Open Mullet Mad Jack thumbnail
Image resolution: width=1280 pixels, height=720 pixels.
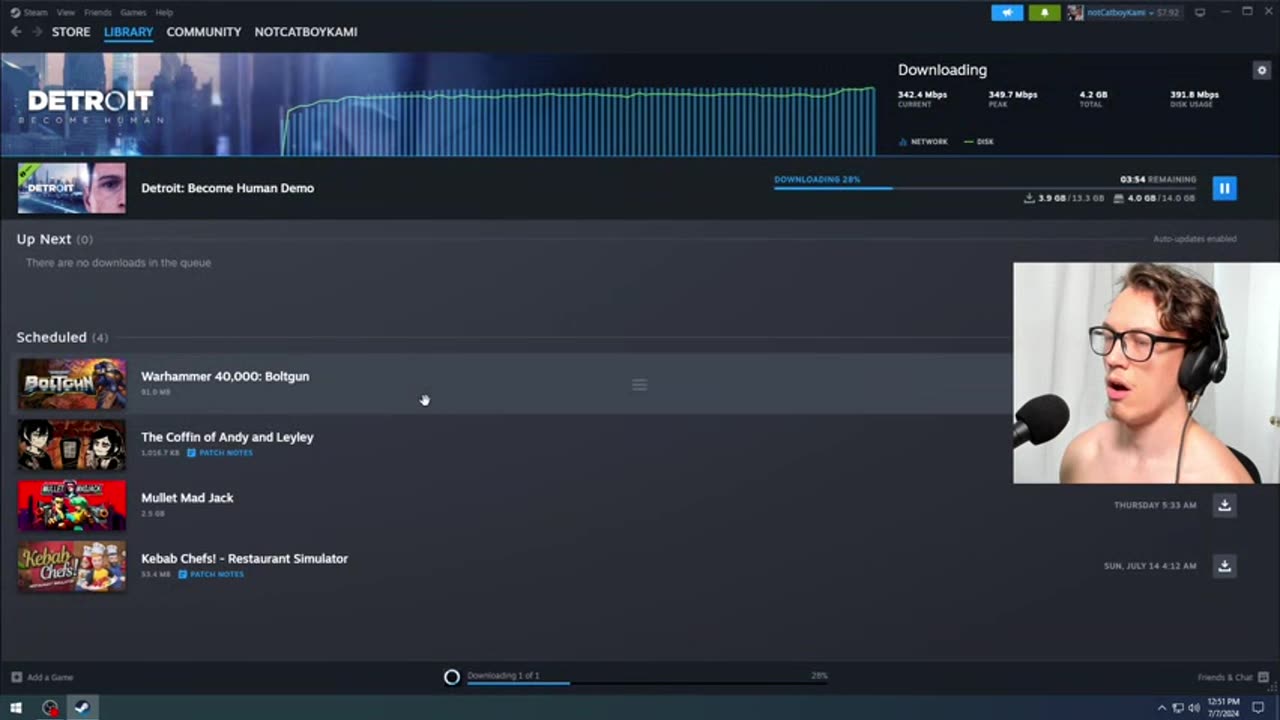(72, 505)
